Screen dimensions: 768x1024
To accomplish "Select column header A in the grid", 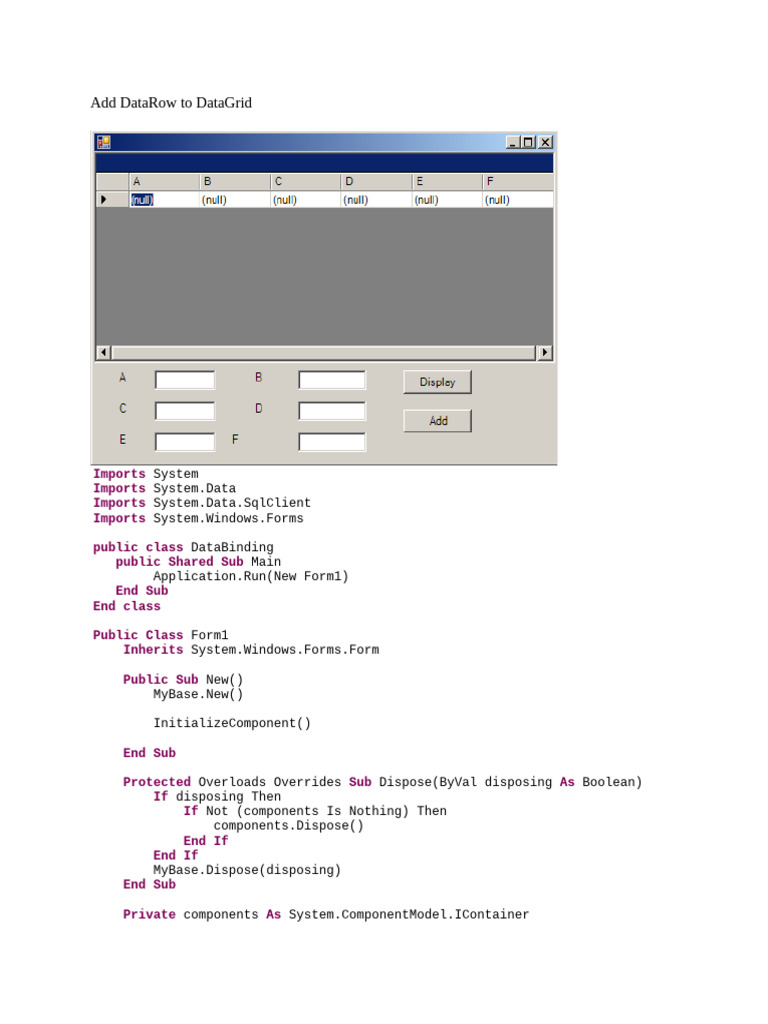I will tap(164, 182).
